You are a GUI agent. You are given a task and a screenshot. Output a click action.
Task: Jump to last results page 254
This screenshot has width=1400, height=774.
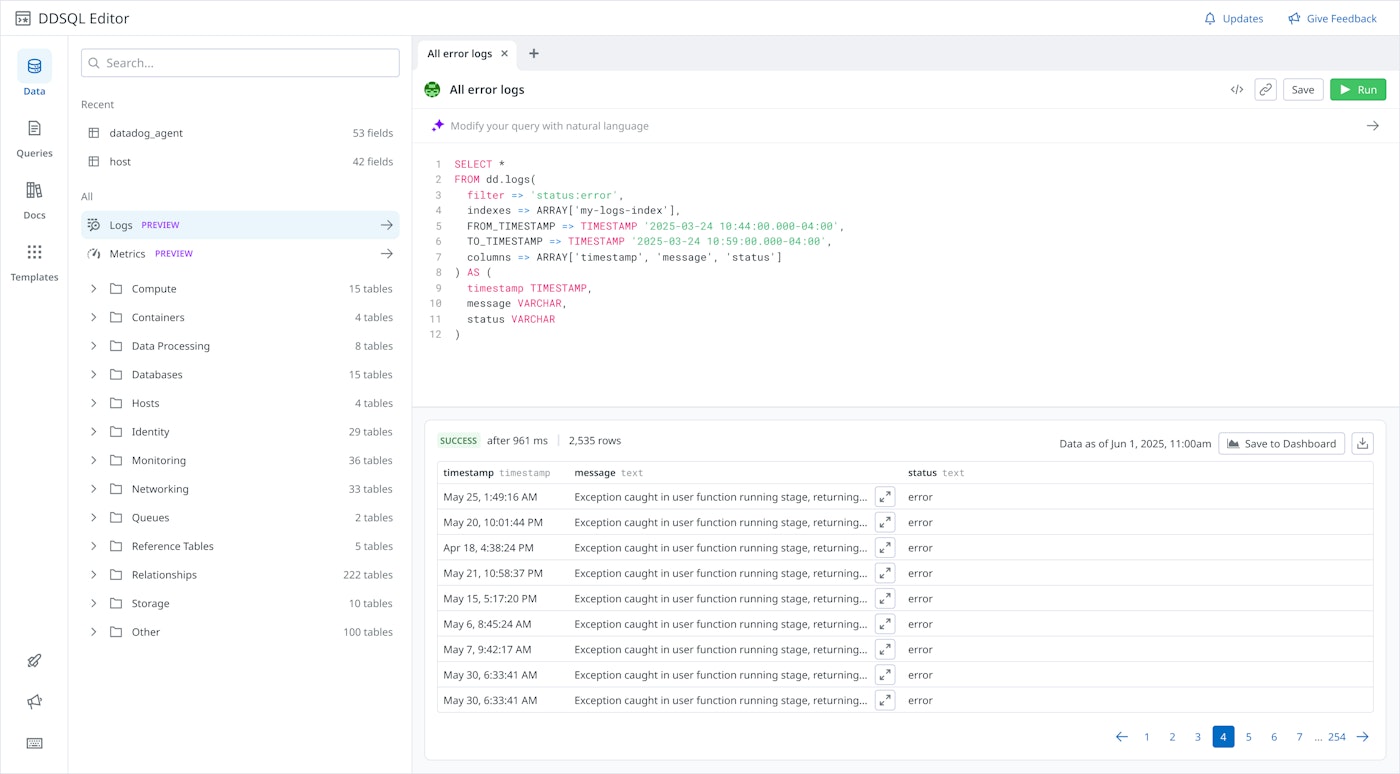pos(1337,737)
